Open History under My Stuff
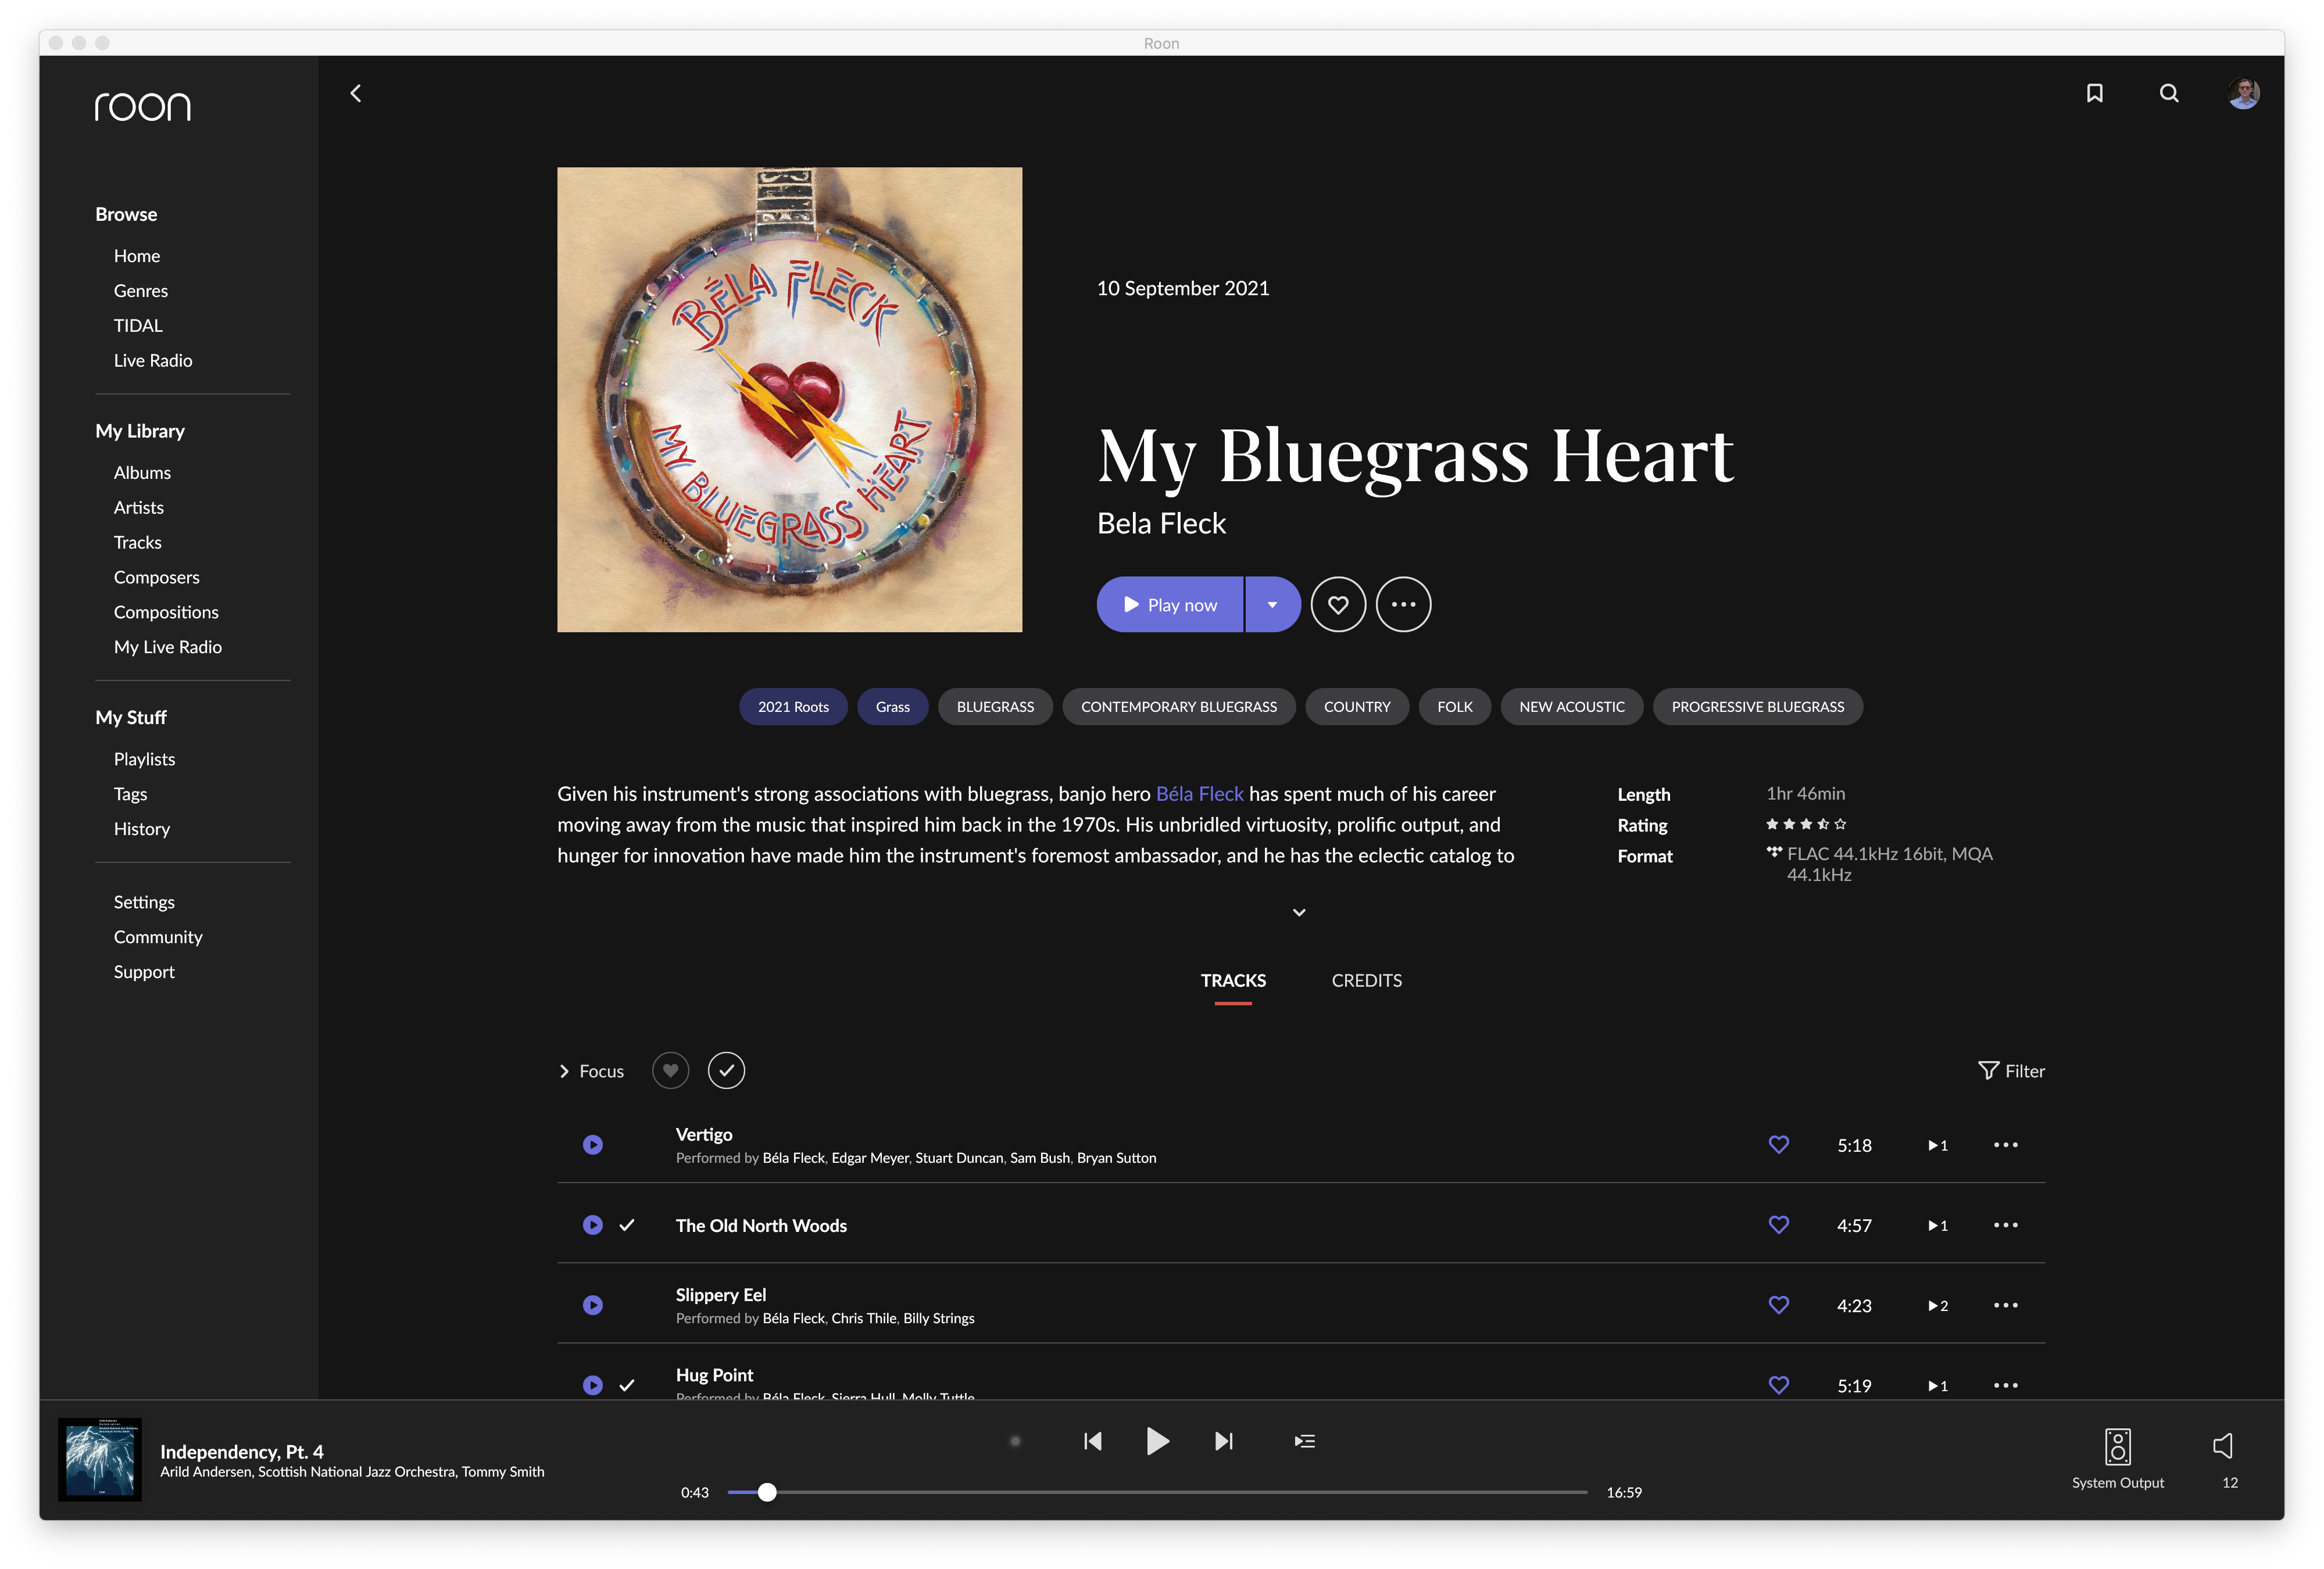2324x1569 pixels. (142, 829)
